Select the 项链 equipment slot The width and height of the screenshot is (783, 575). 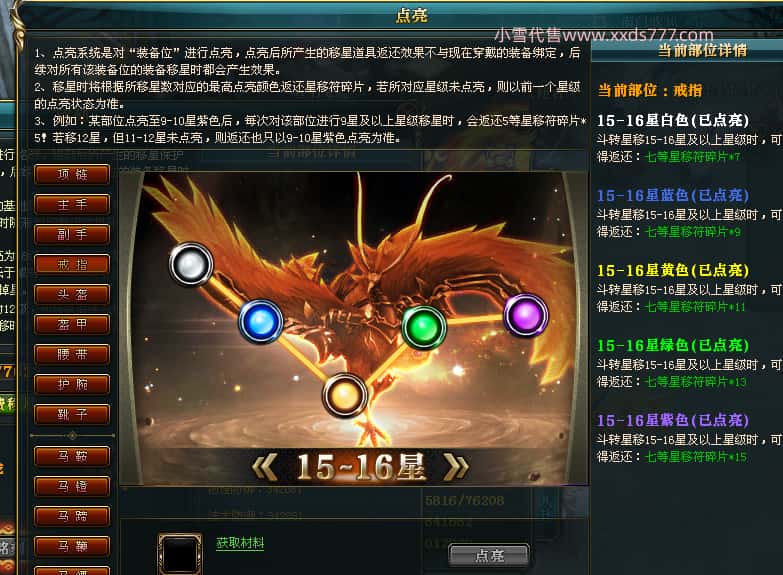coord(72,174)
